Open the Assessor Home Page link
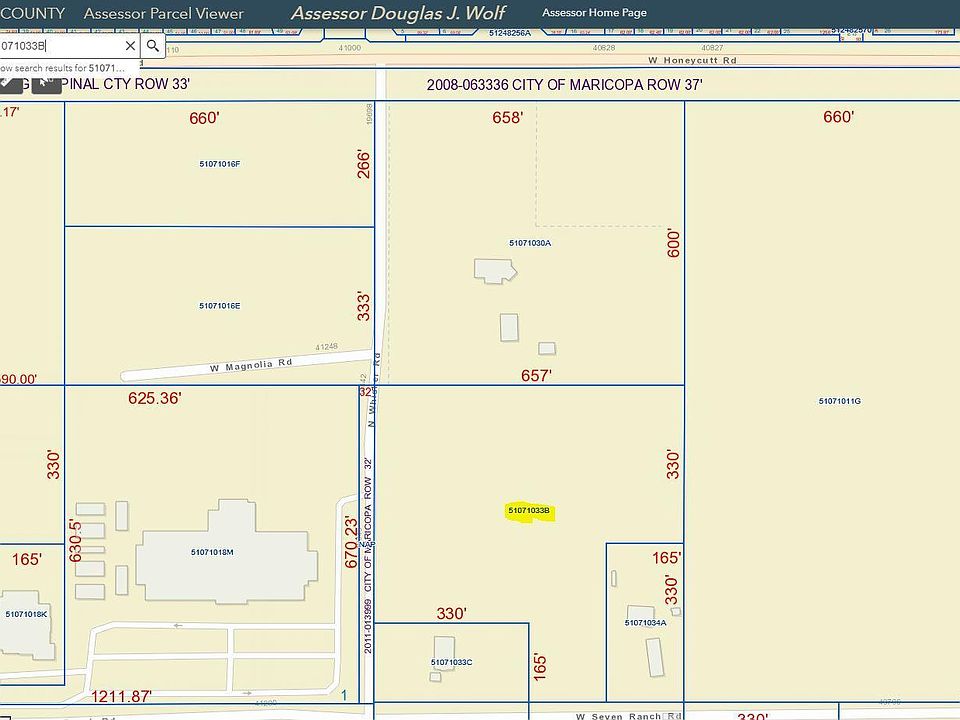 594,13
